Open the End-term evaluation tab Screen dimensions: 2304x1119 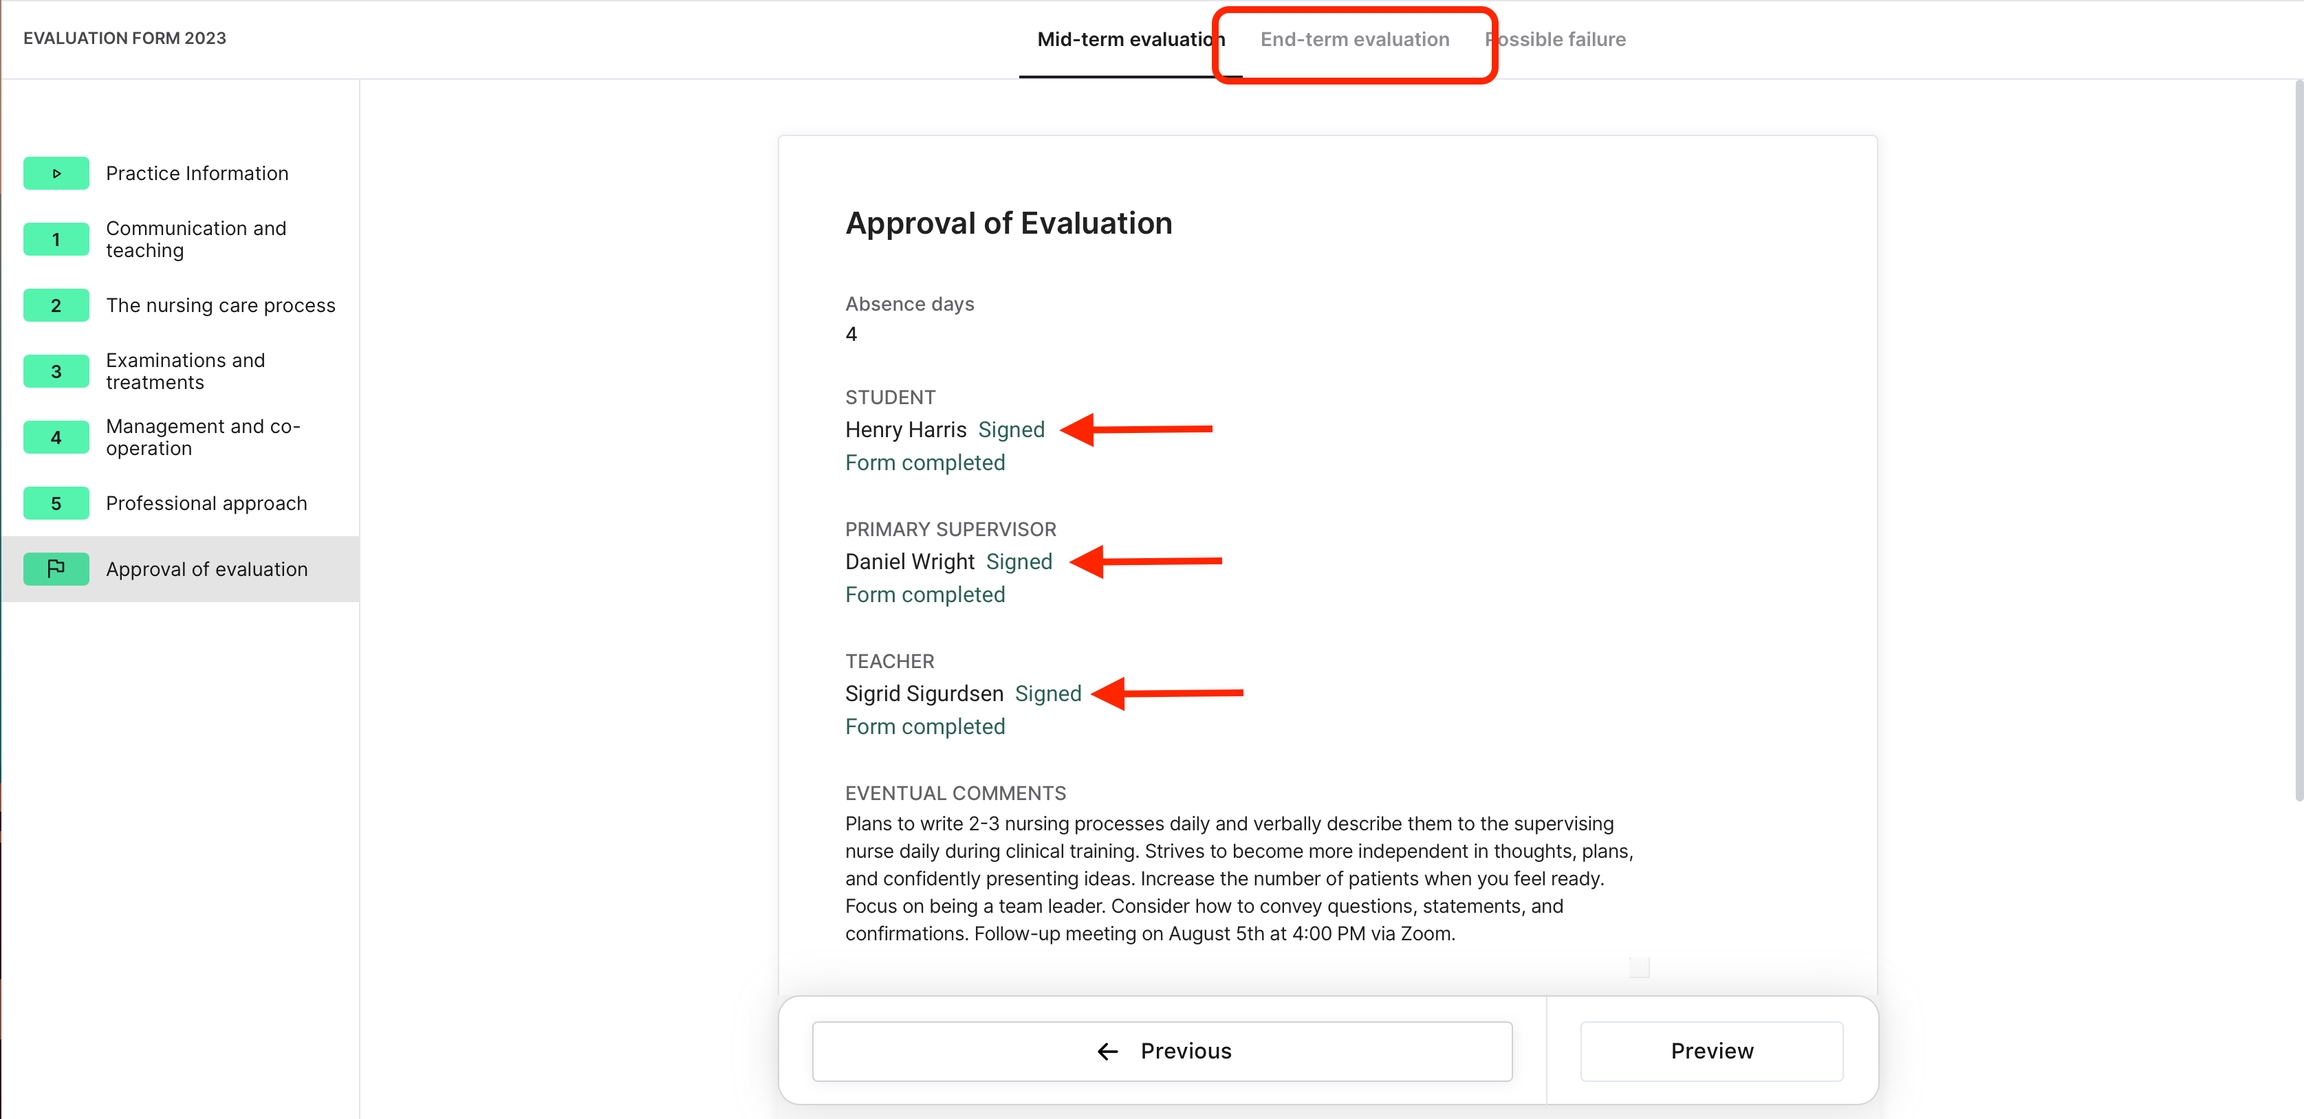[1354, 39]
